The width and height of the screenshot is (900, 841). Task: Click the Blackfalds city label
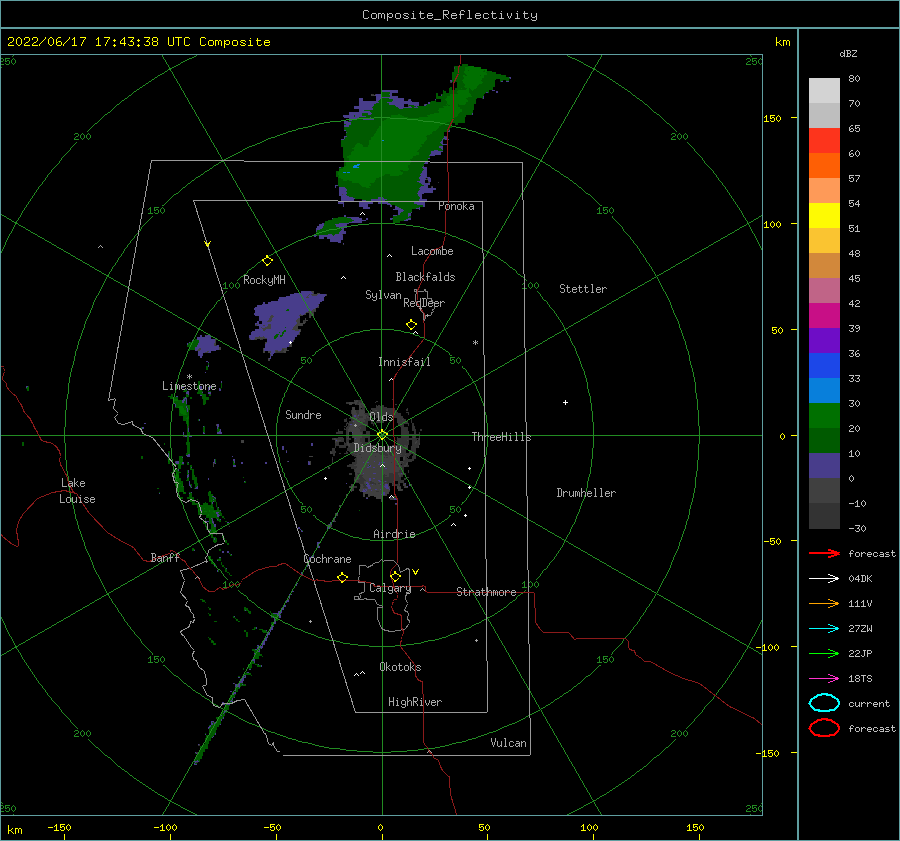[x=425, y=277]
